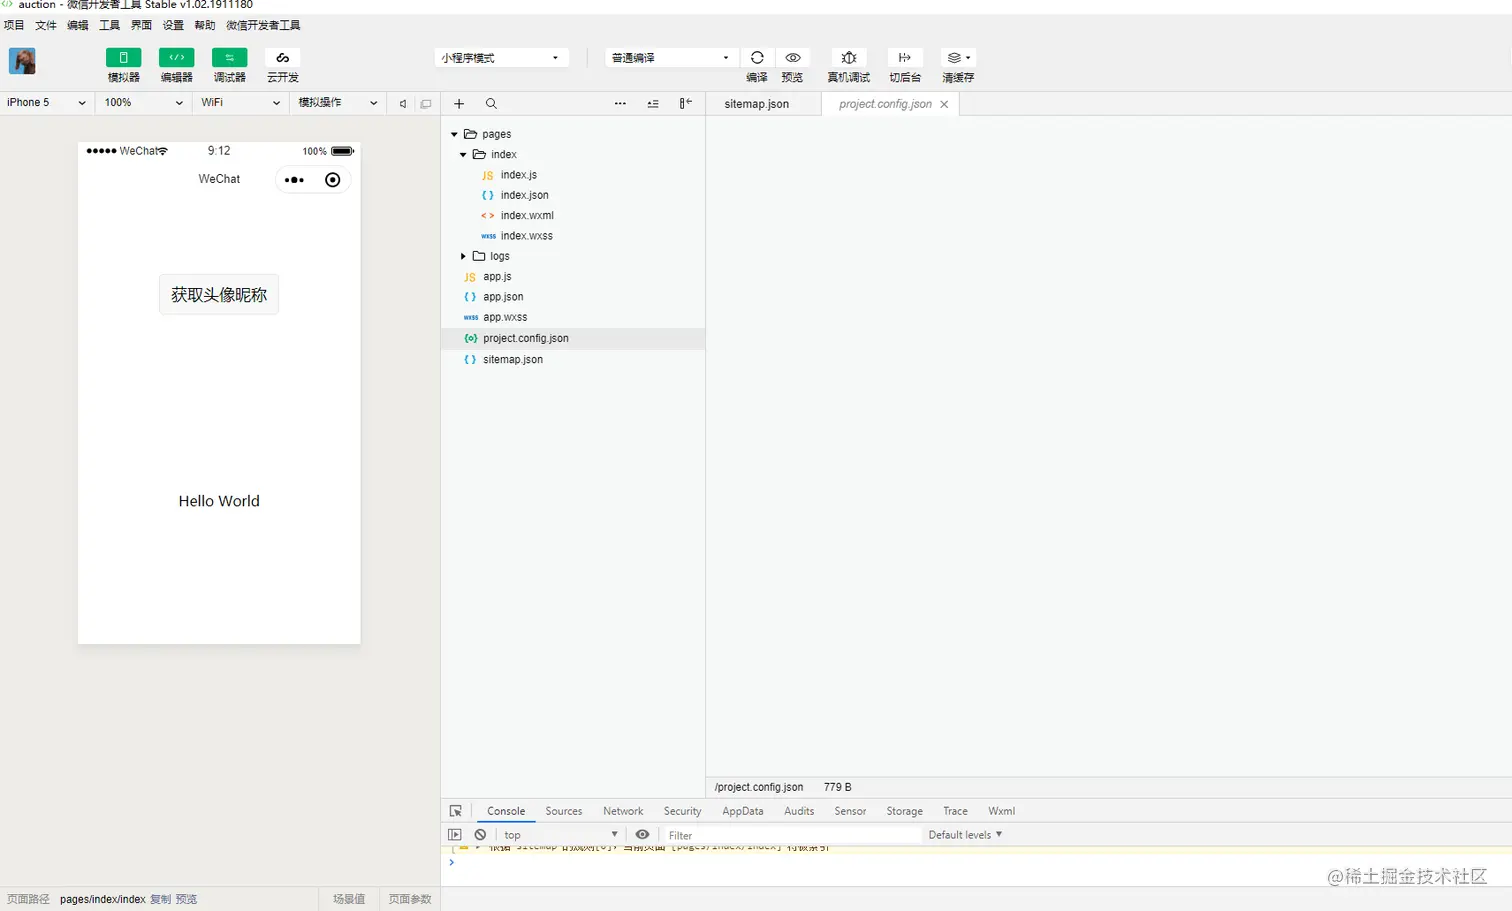The height and width of the screenshot is (911, 1512).
Task: Open app.wxss in file tree
Action: click(x=505, y=317)
